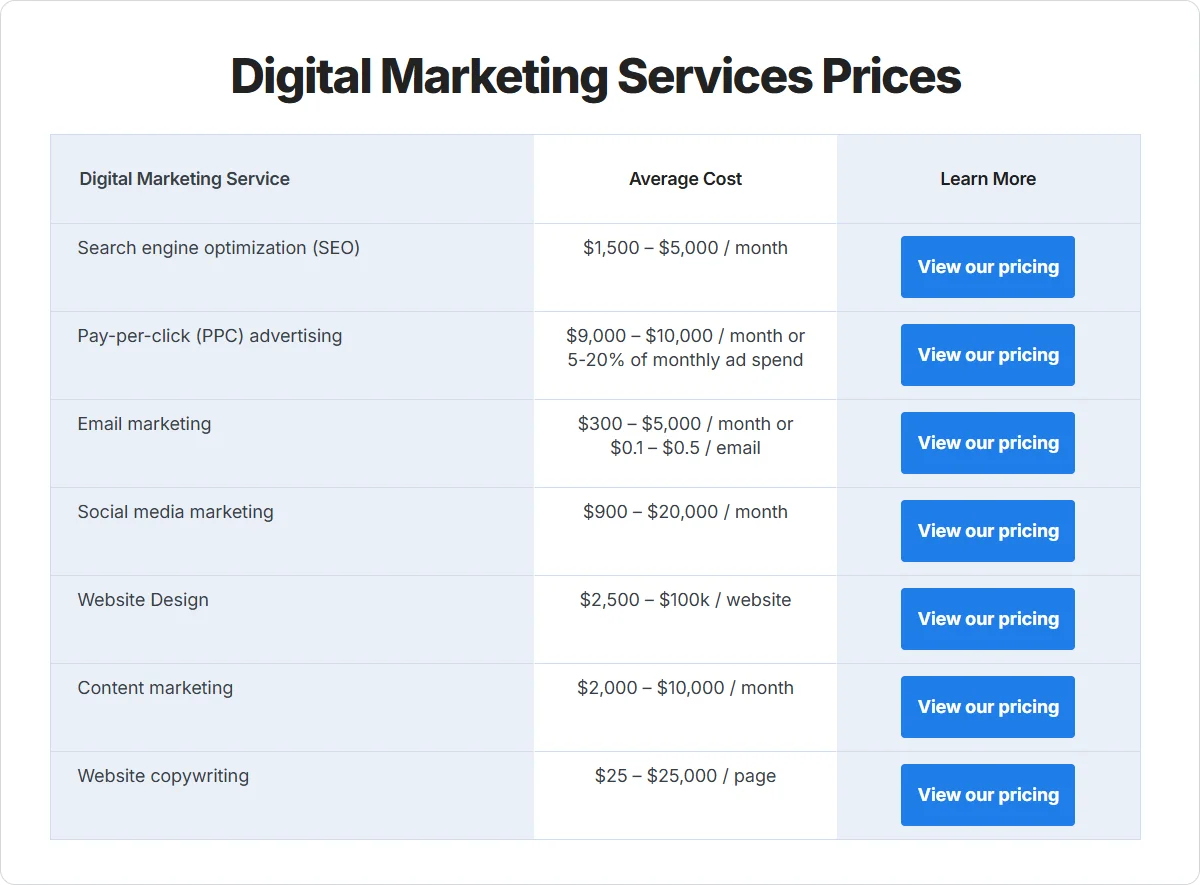Screen dimensions: 1200x885
Task: Select the Pay-per-click (PPC) advertising cell
Action: click(x=210, y=336)
